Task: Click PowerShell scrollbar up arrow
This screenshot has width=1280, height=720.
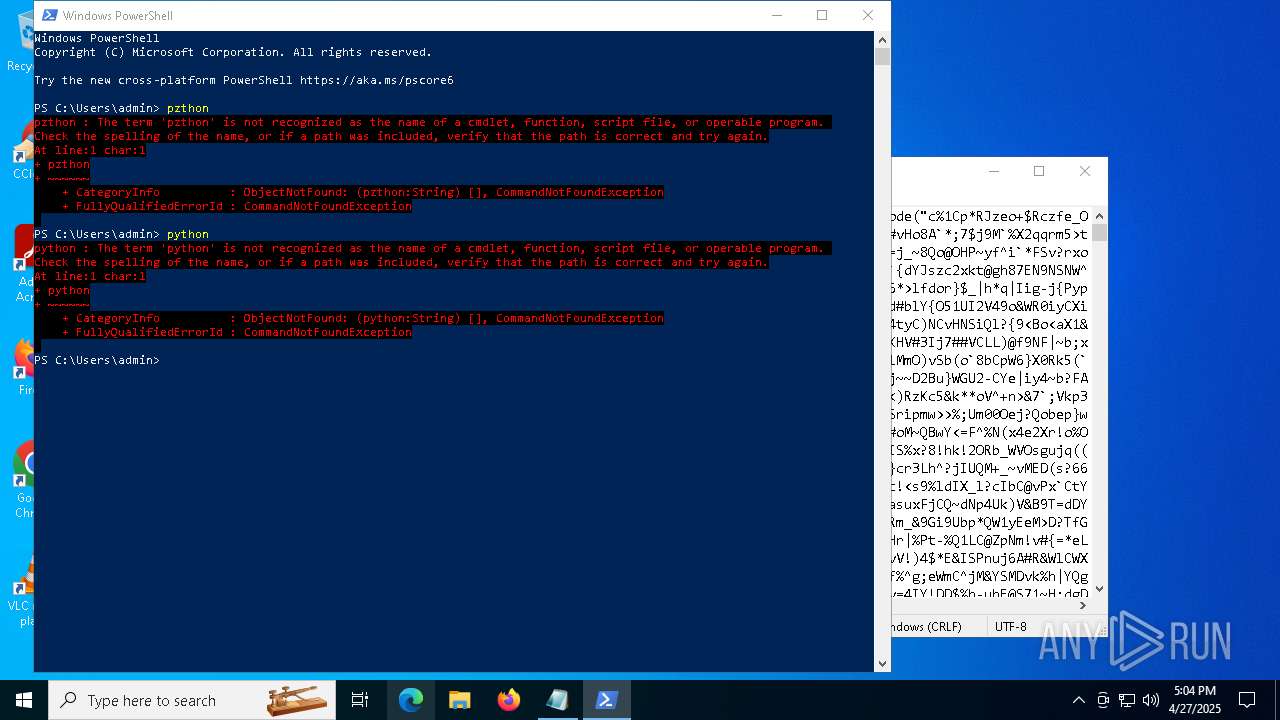Action: click(882, 39)
